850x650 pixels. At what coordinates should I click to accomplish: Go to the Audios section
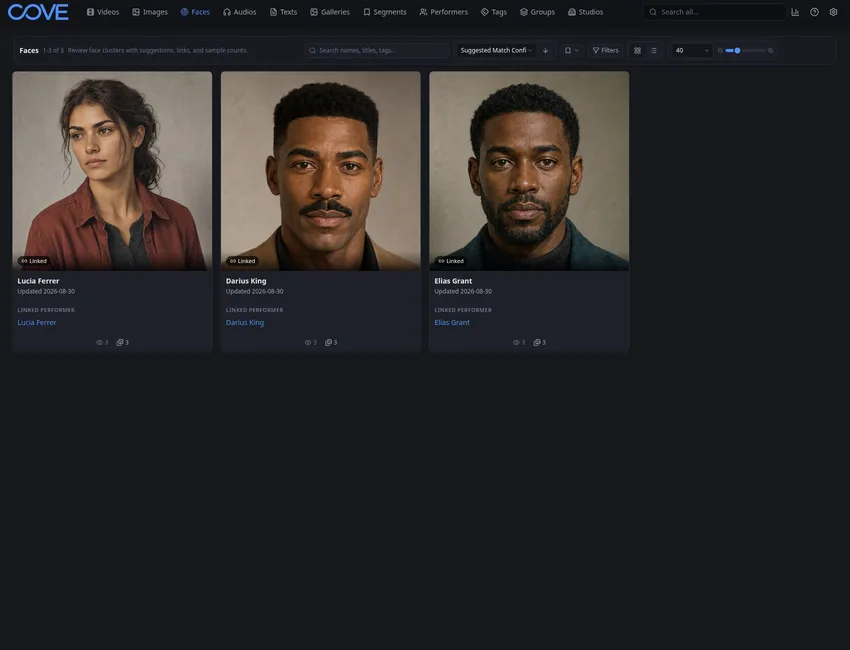[240, 12]
